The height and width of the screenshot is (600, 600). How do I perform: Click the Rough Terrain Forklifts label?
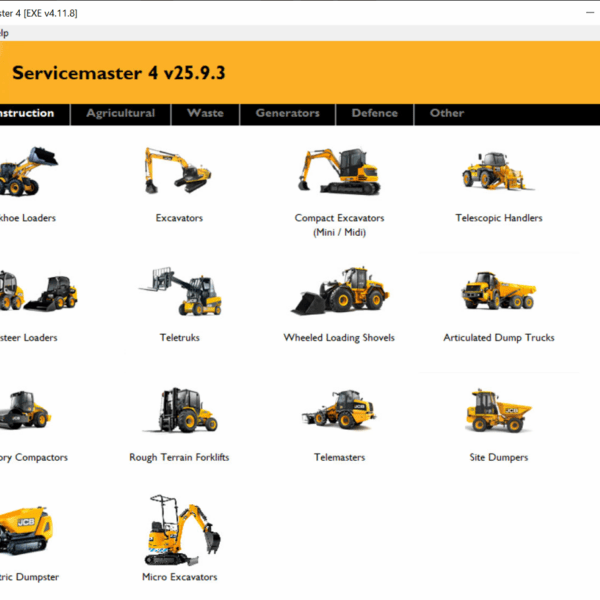pyautogui.click(x=179, y=458)
